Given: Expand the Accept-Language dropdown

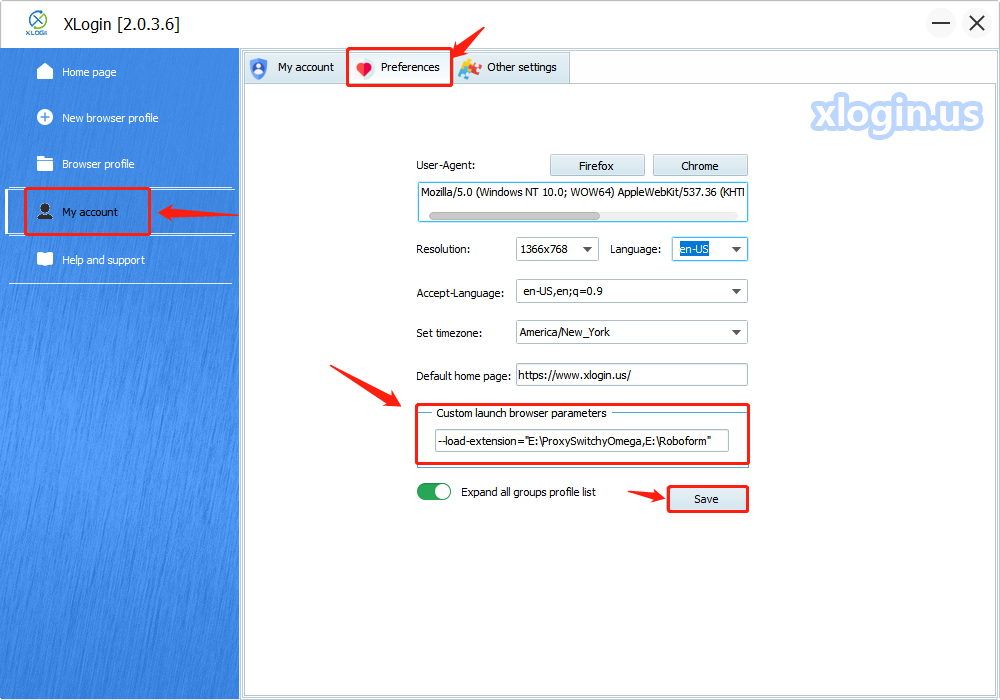Looking at the screenshot, I should tap(736, 291).
